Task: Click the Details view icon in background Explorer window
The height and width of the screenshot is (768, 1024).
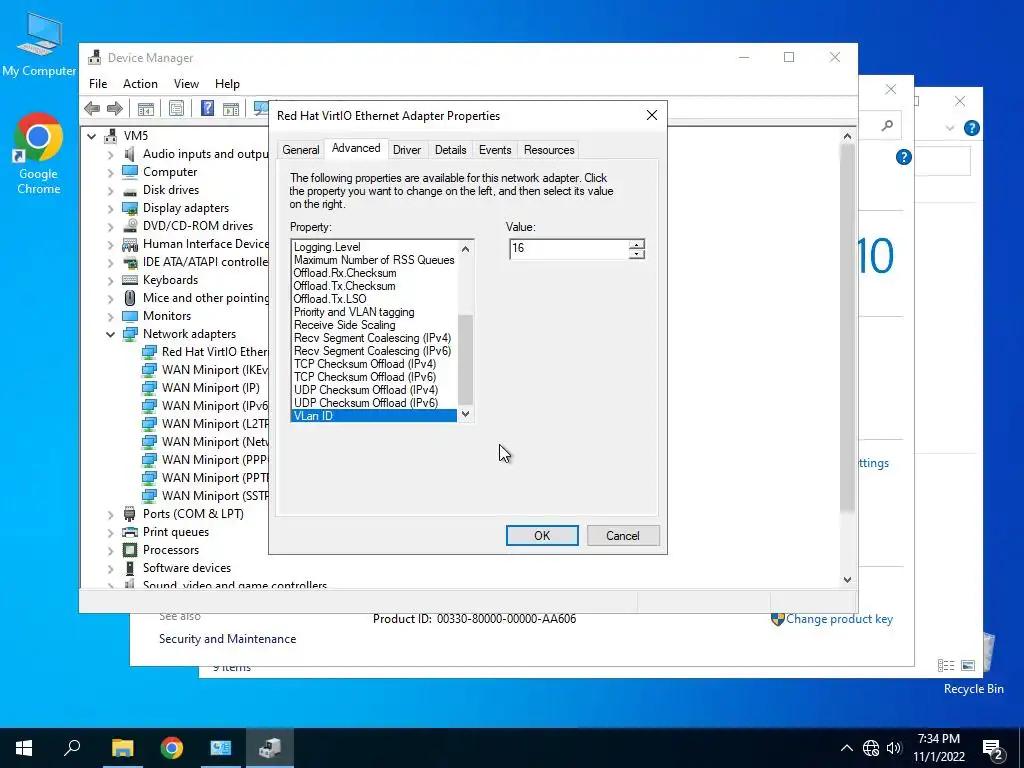Action: pos(946,665)
